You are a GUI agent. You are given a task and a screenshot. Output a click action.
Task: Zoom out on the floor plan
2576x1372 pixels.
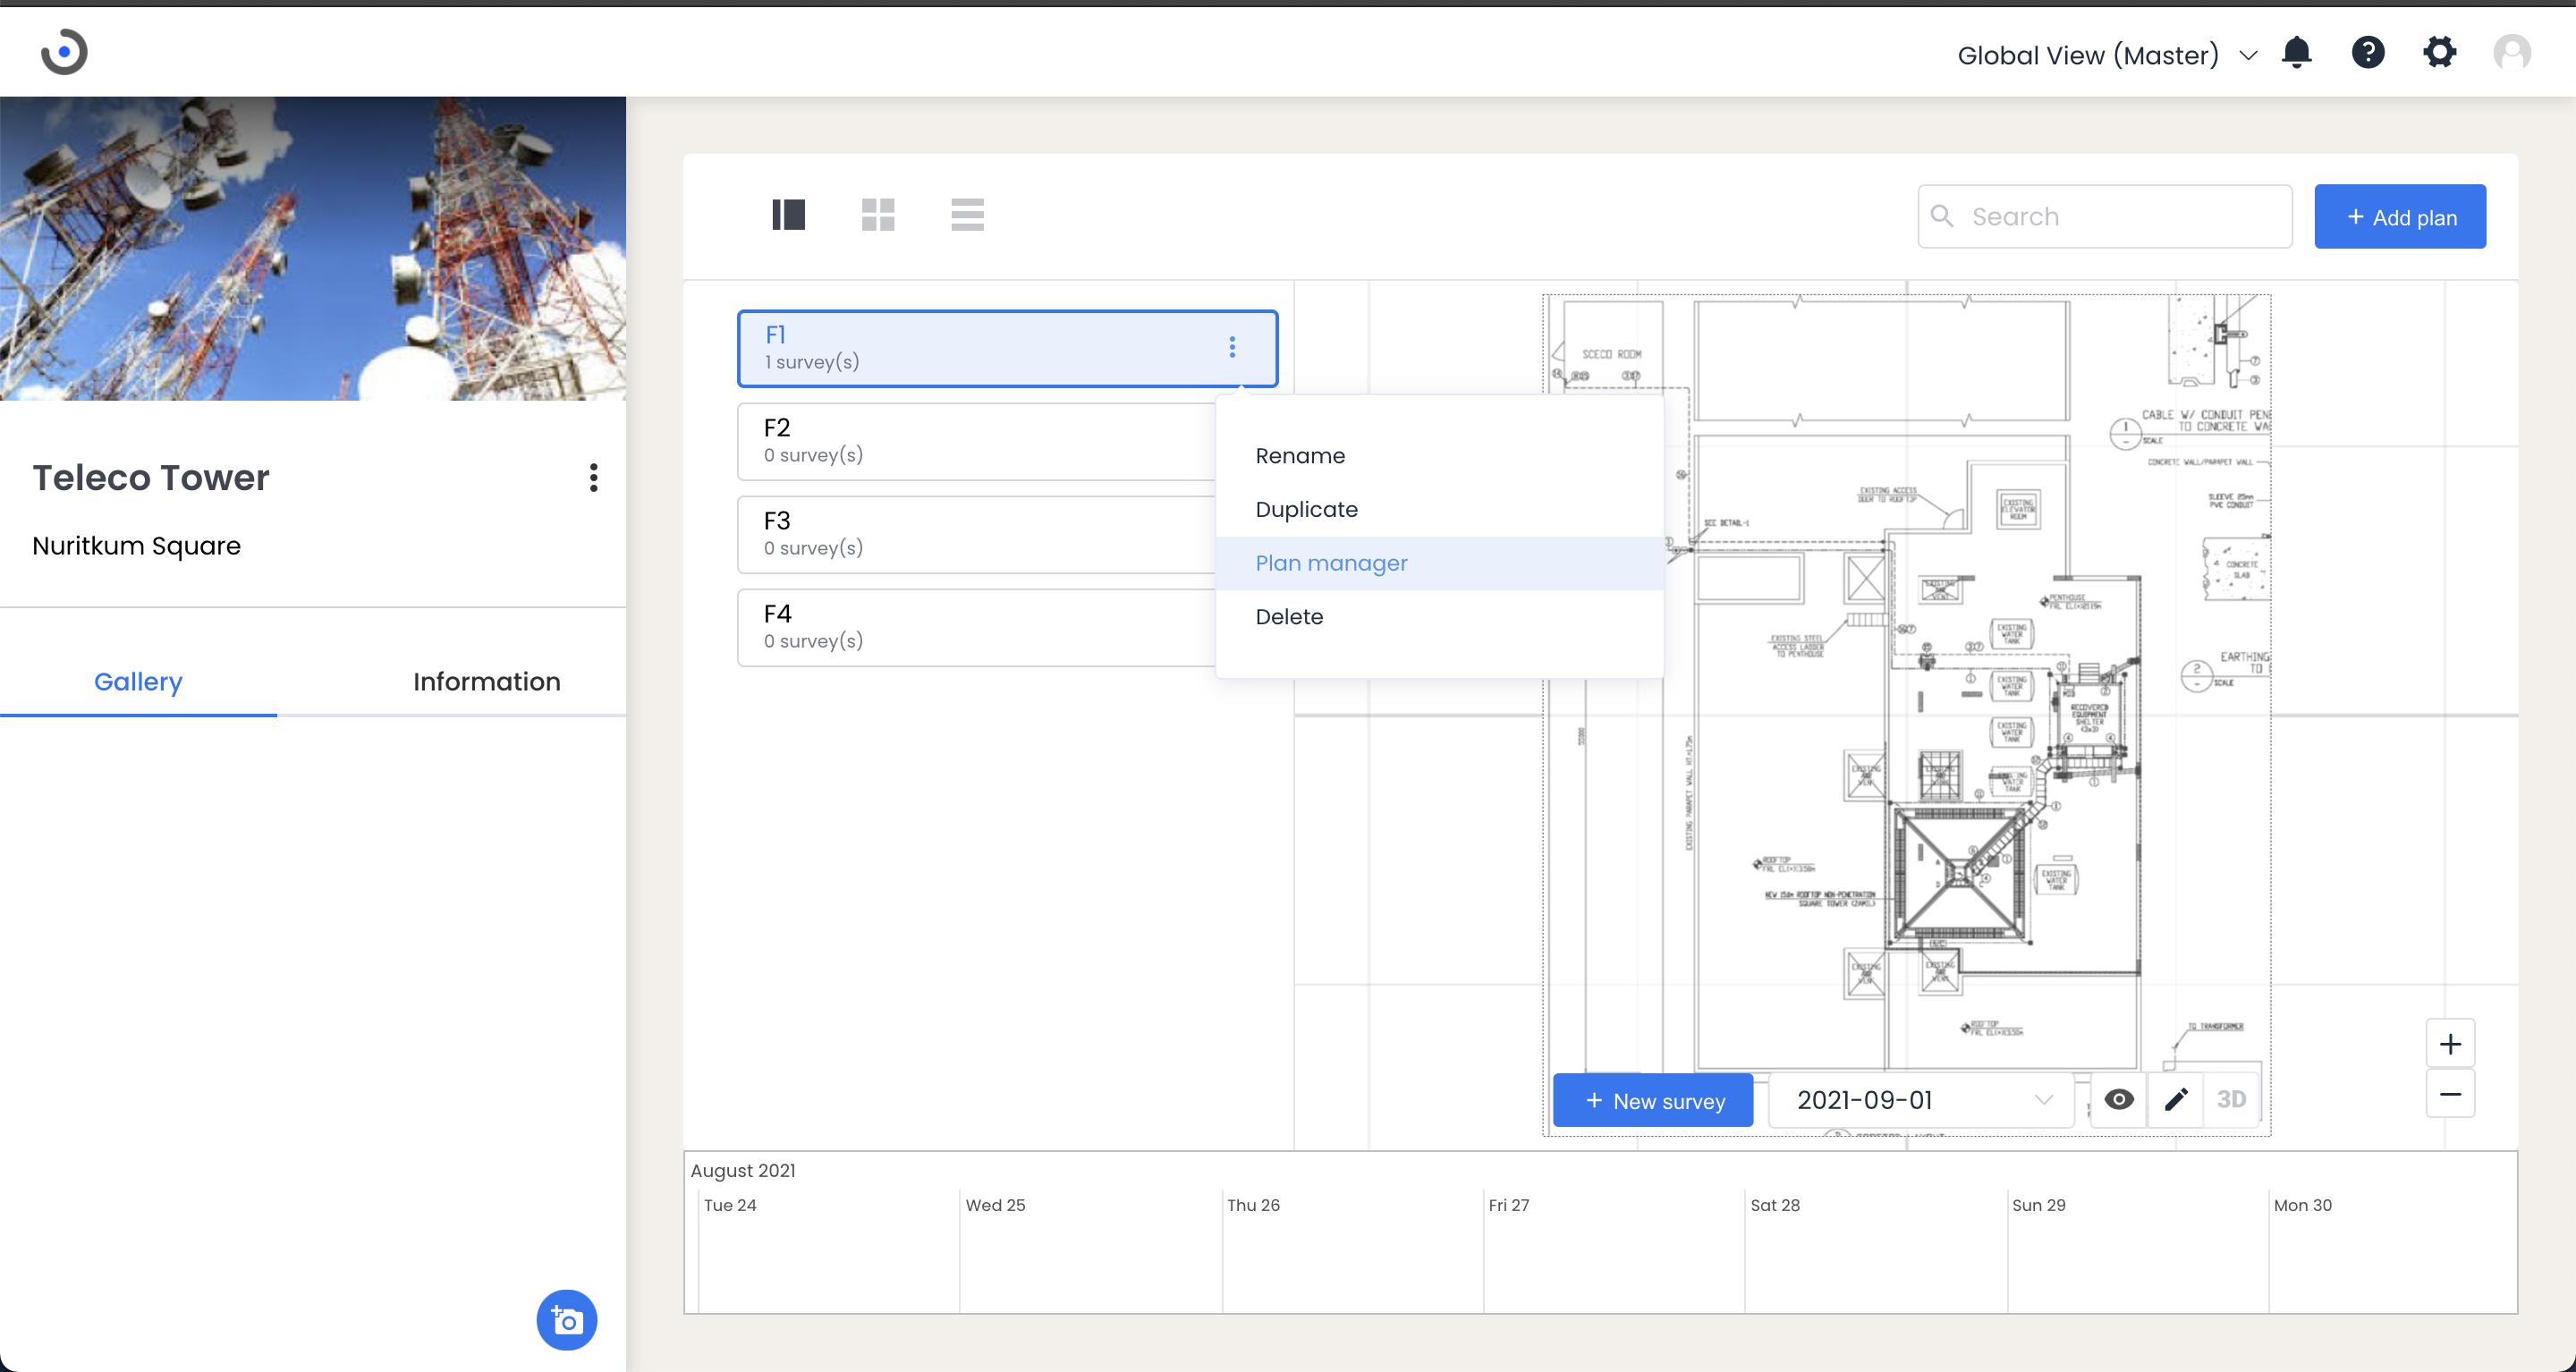tap(2450, 1094)
